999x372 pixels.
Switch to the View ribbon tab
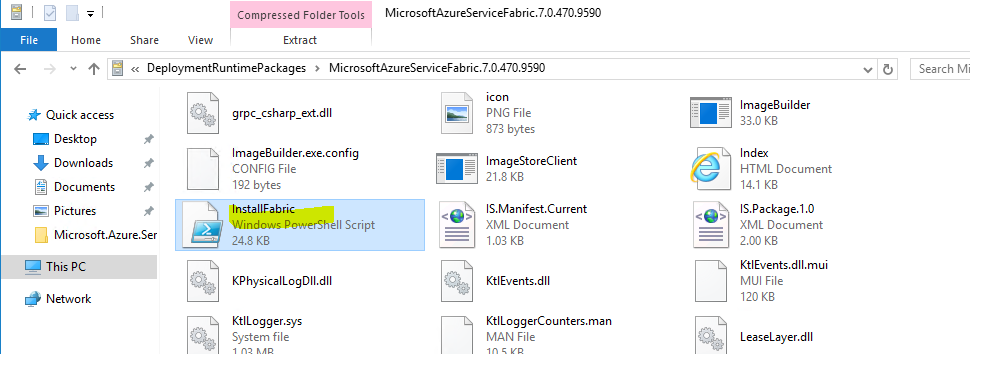click(200, 39)
